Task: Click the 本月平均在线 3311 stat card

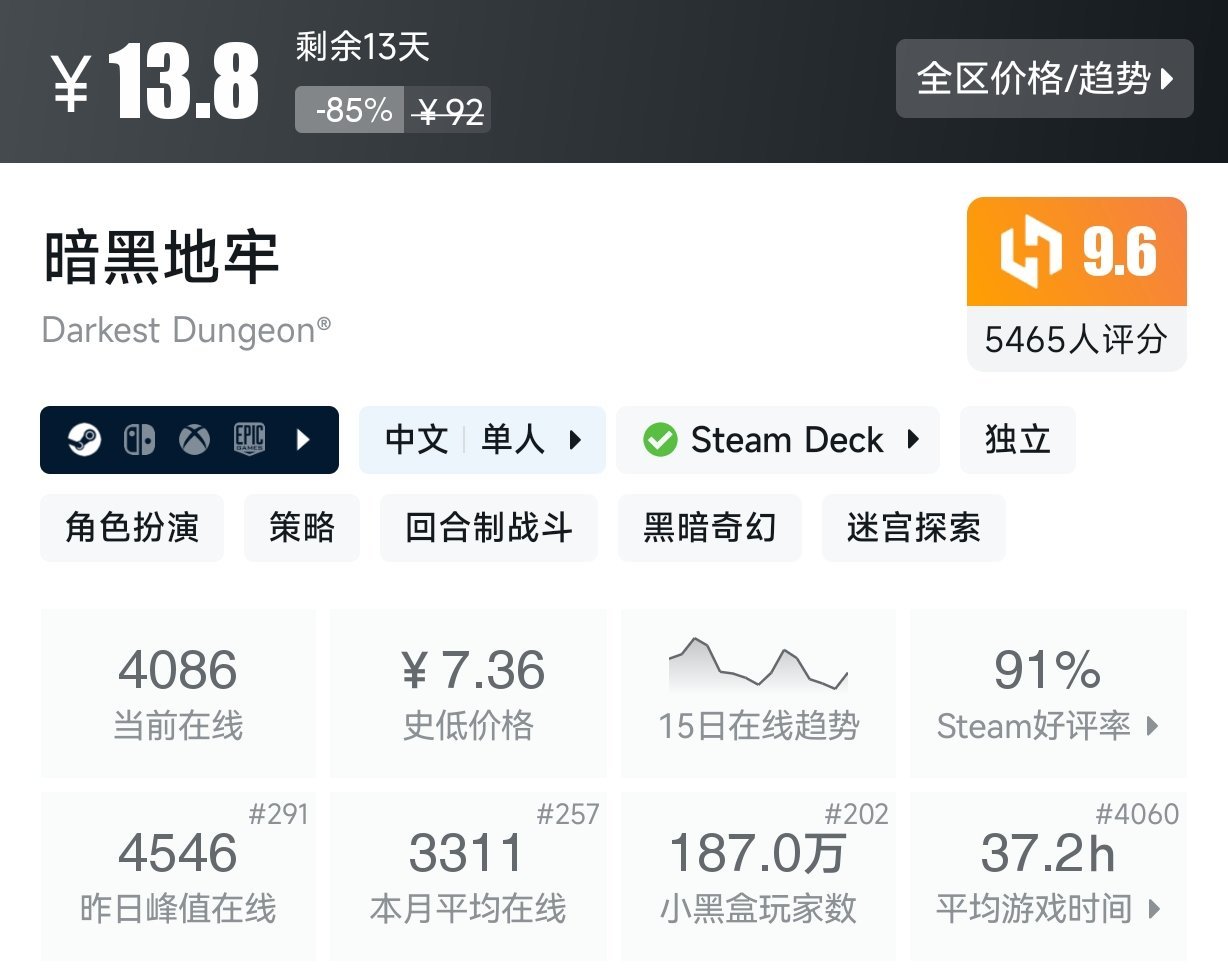Action: 468,877
